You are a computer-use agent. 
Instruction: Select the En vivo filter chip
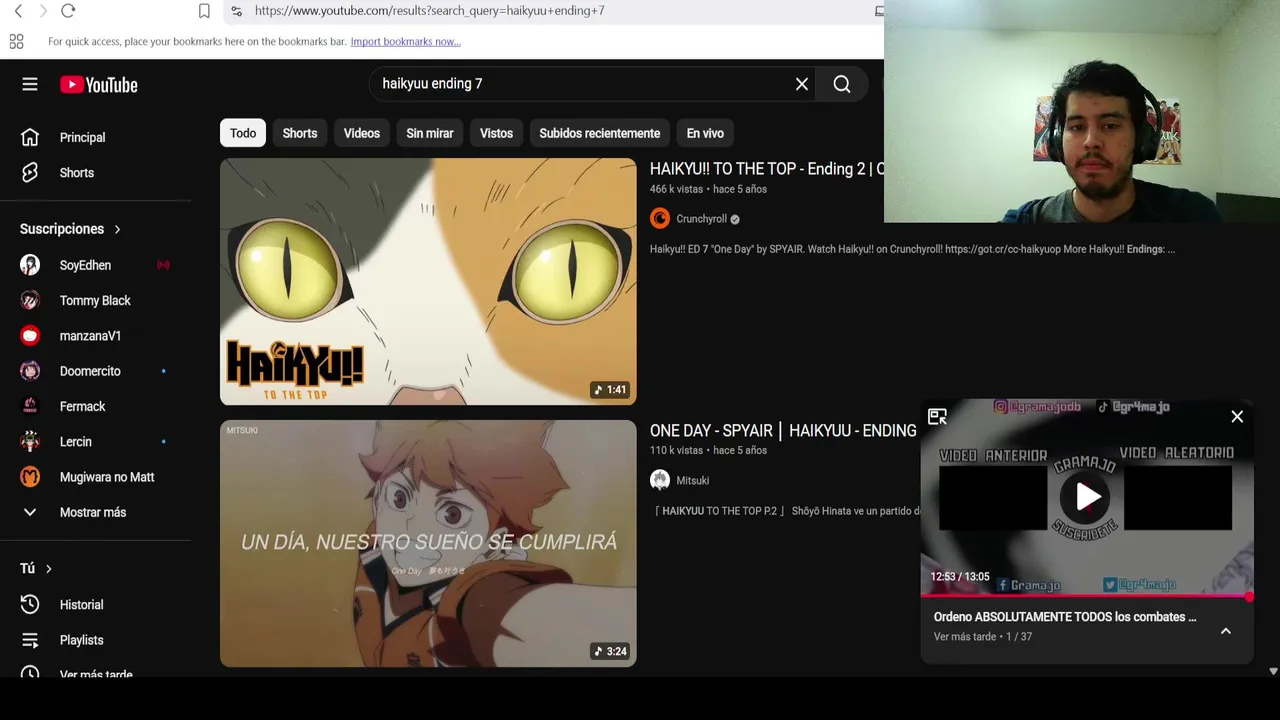point(705,133)
